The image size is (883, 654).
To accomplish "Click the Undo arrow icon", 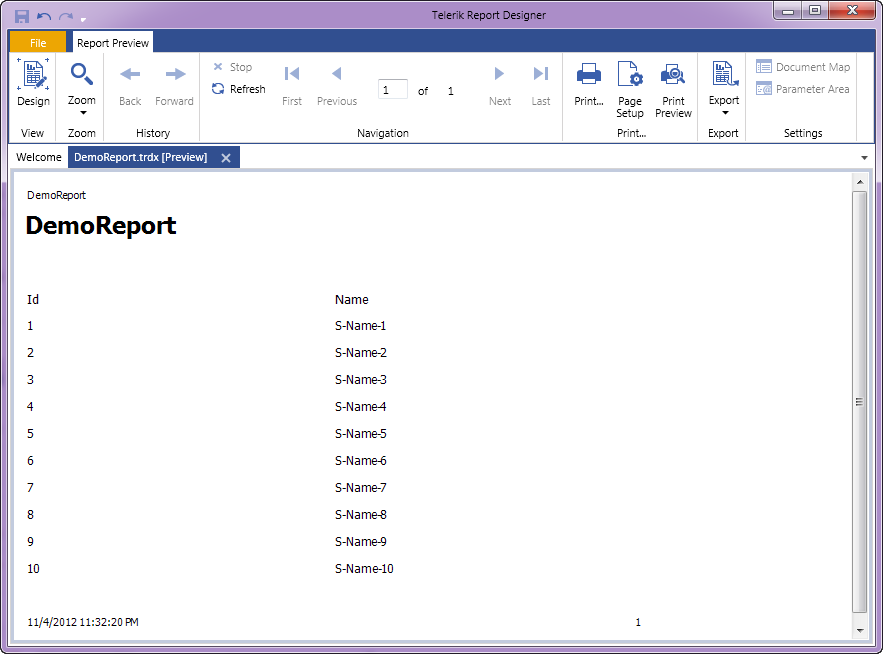I will click(44, 17).
